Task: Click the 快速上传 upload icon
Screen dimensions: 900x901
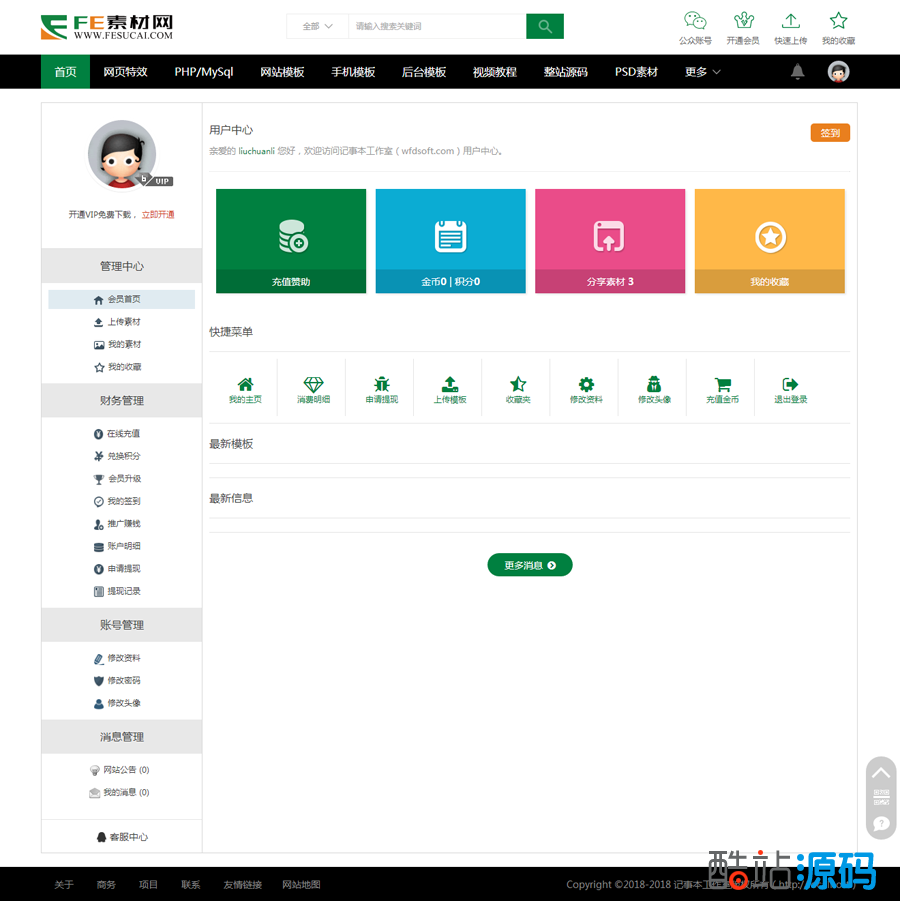Action: [790, 21]
